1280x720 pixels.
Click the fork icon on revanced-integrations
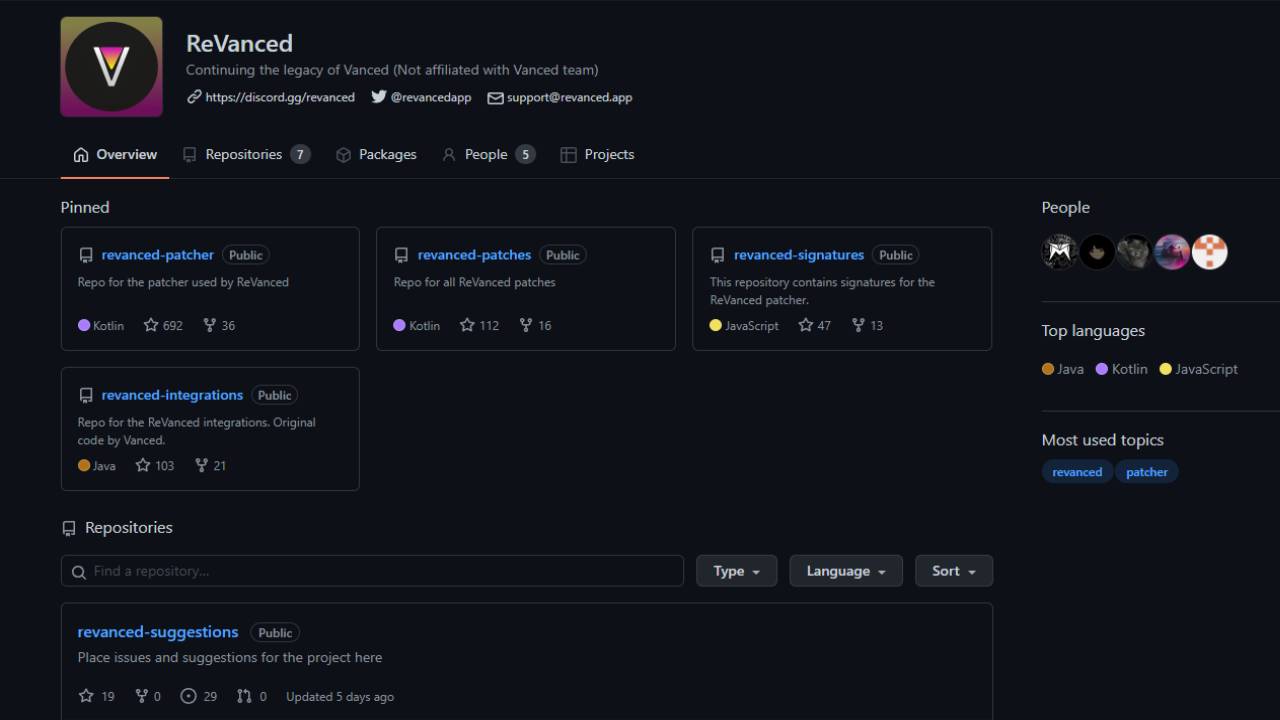(202, 465)
